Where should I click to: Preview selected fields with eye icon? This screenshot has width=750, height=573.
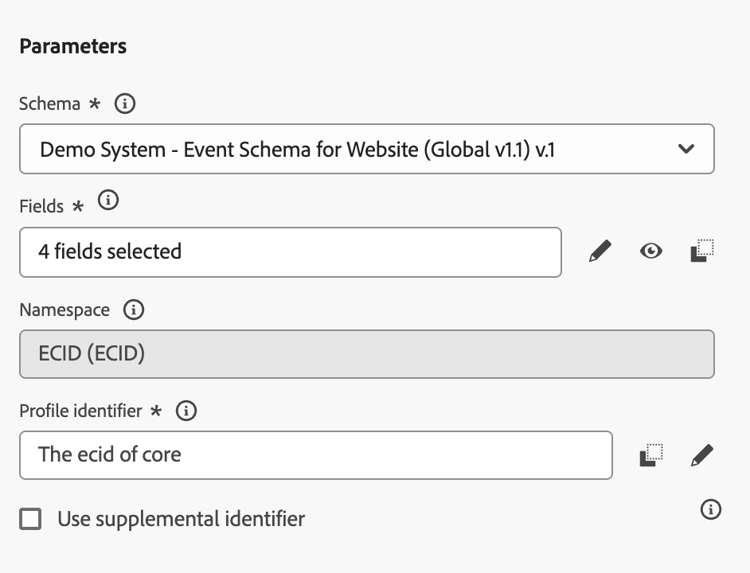[651, 252]
